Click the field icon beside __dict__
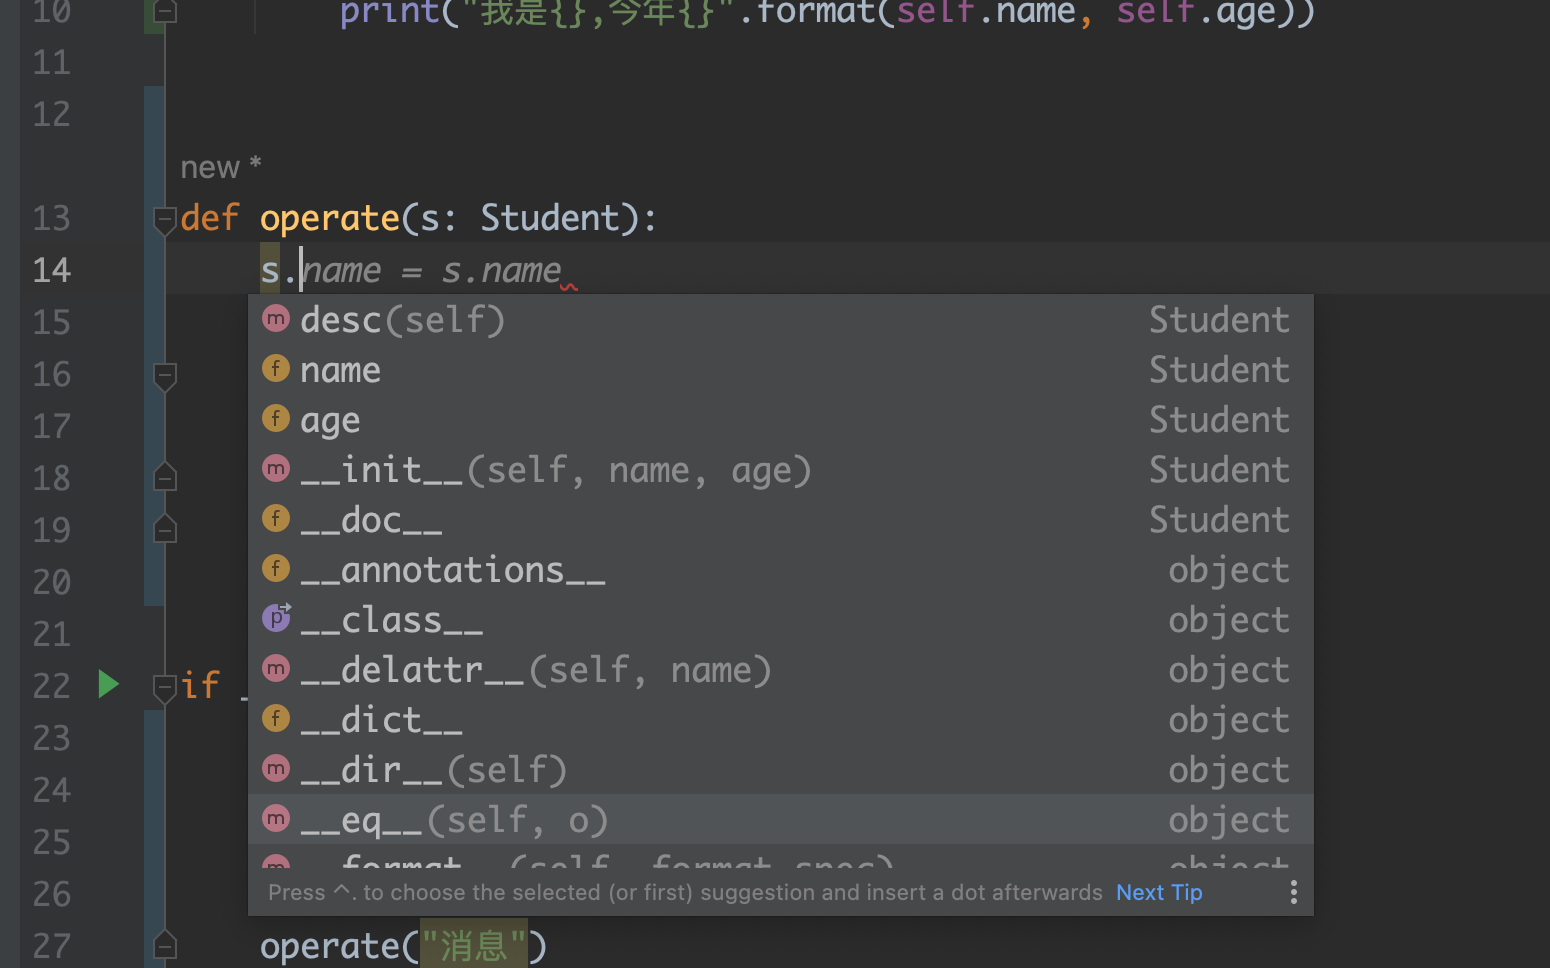Screen dimensions: 1550x968 click(x=276, y=719)
